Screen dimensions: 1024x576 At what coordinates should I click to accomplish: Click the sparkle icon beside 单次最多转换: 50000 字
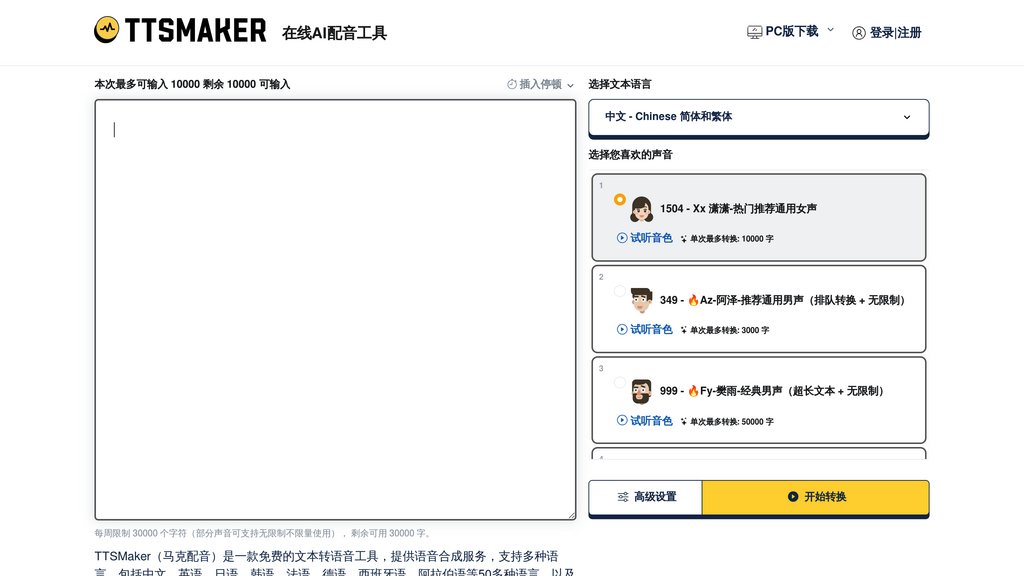[x=684, y=422]
